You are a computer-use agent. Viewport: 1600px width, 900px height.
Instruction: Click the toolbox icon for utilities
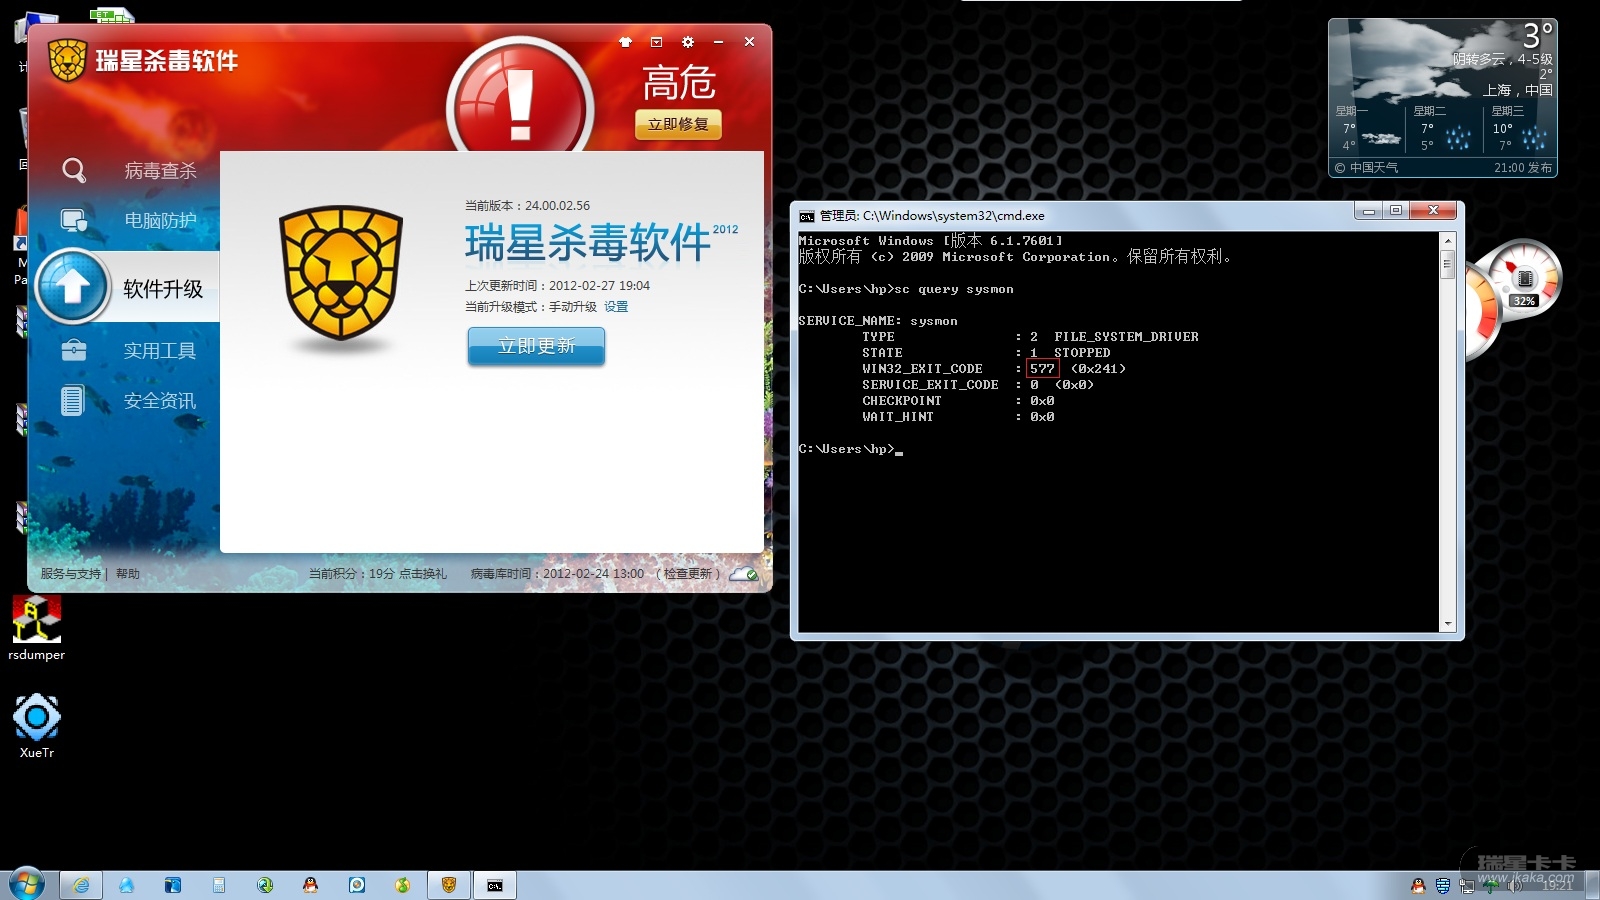click(x=74, y=350)
